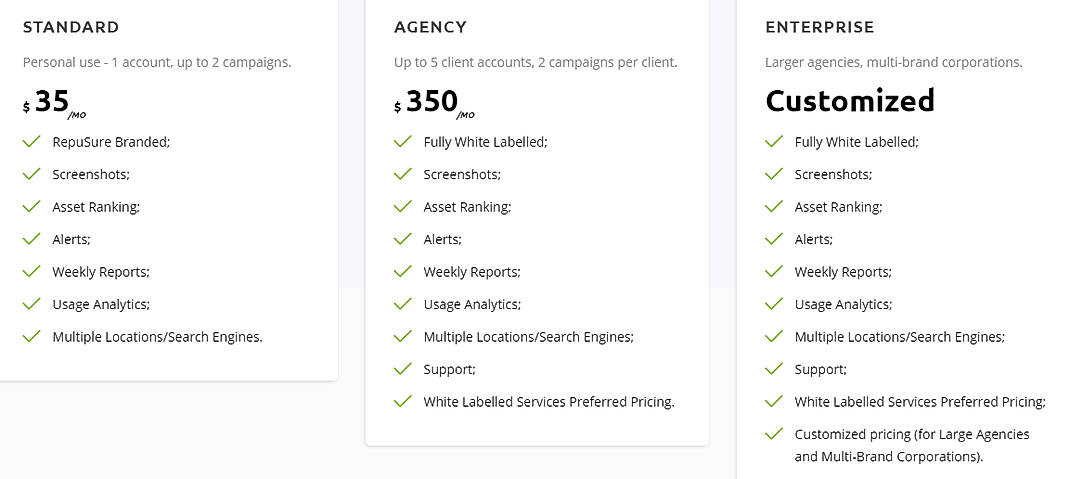
Task: Click checkmark next to Agency plan Support
Action: [403, 369]
